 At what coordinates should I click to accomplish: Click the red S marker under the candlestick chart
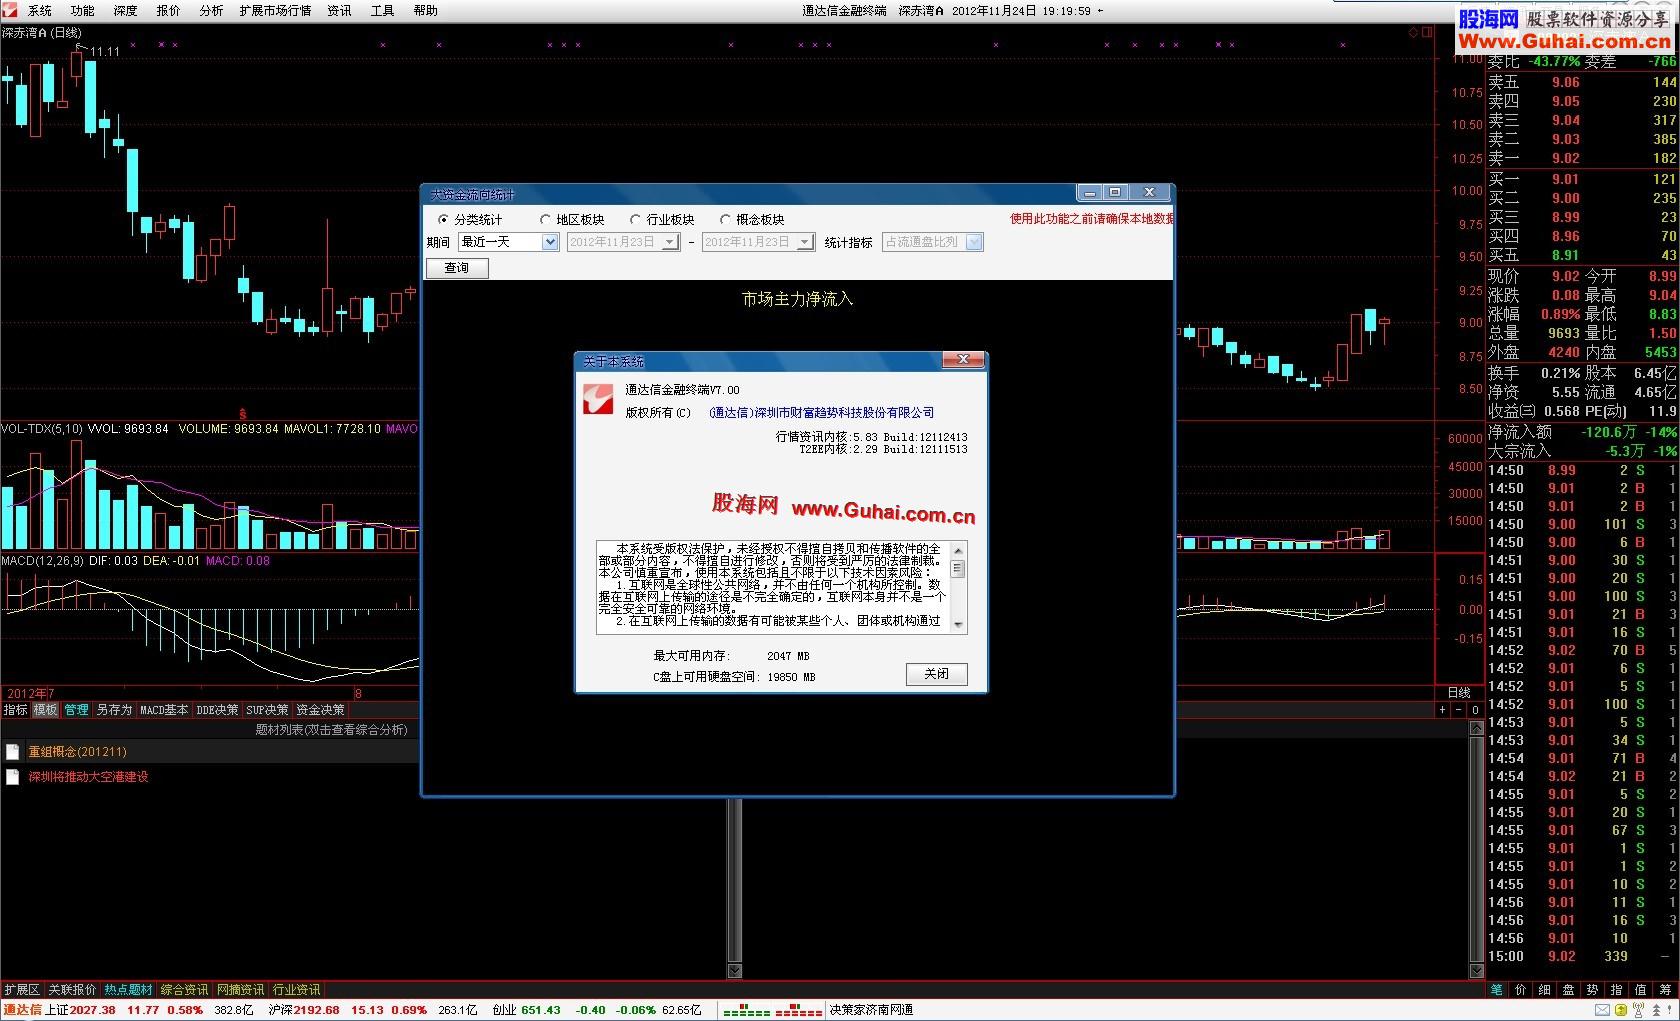click(x=242, y=413)
